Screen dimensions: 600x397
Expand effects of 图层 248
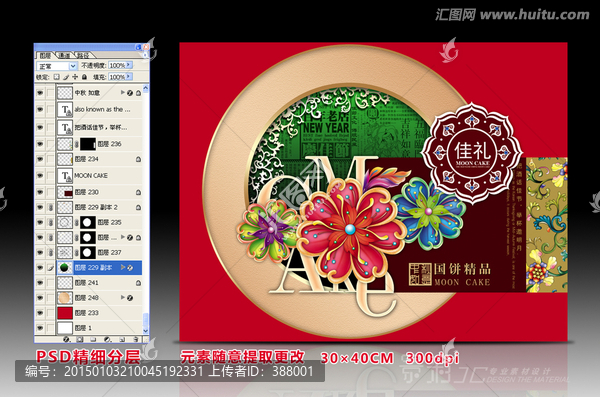(x=123, y=297)
